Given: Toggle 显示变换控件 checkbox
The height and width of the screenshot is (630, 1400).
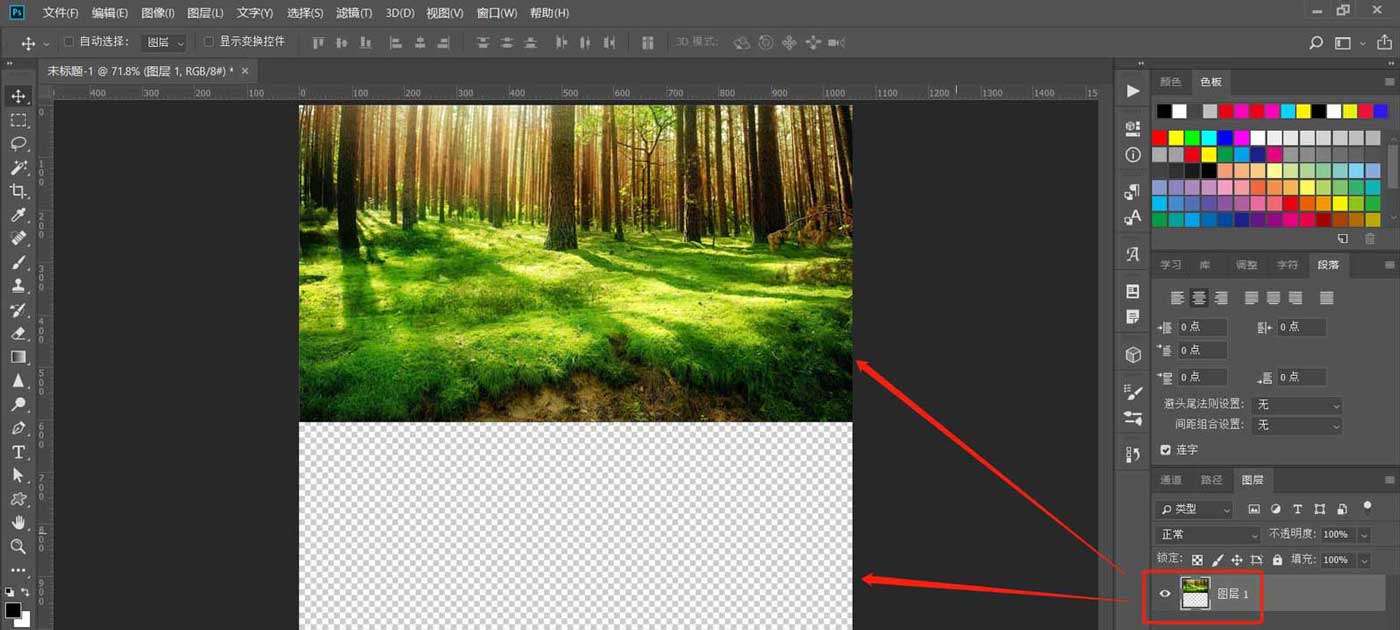Looking at the screenshot, I should 209,42.
